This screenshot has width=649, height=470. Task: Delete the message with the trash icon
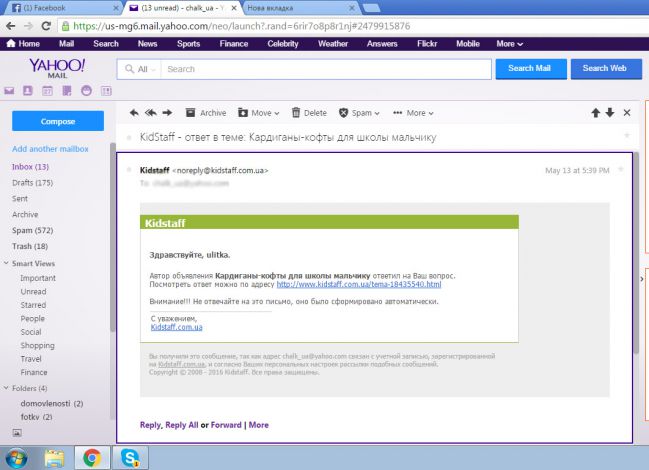[309, 113]
